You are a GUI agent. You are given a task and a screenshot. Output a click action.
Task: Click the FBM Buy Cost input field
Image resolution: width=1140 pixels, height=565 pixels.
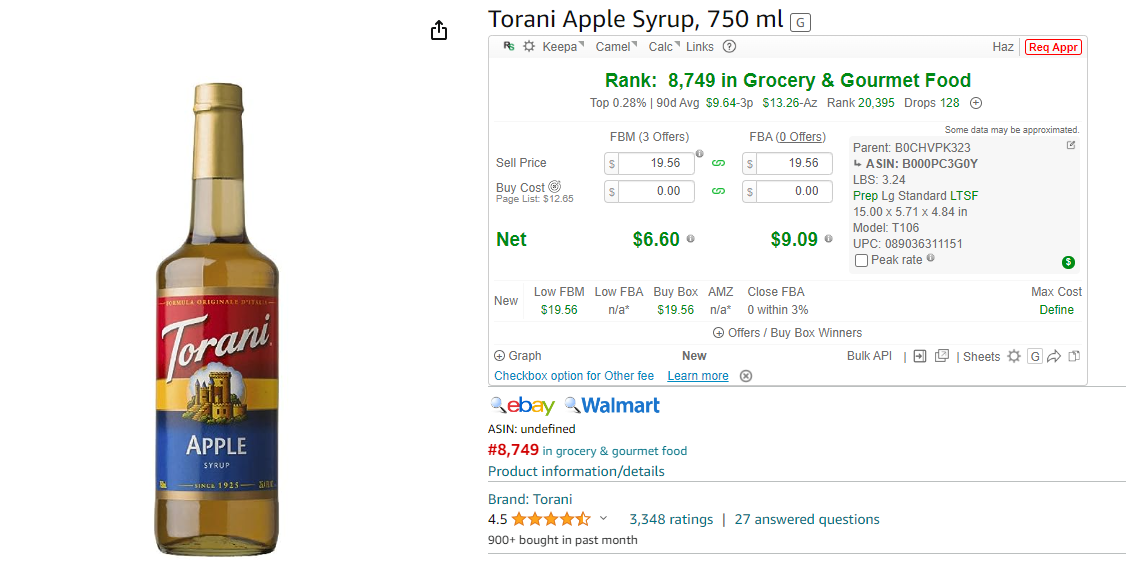657,191
